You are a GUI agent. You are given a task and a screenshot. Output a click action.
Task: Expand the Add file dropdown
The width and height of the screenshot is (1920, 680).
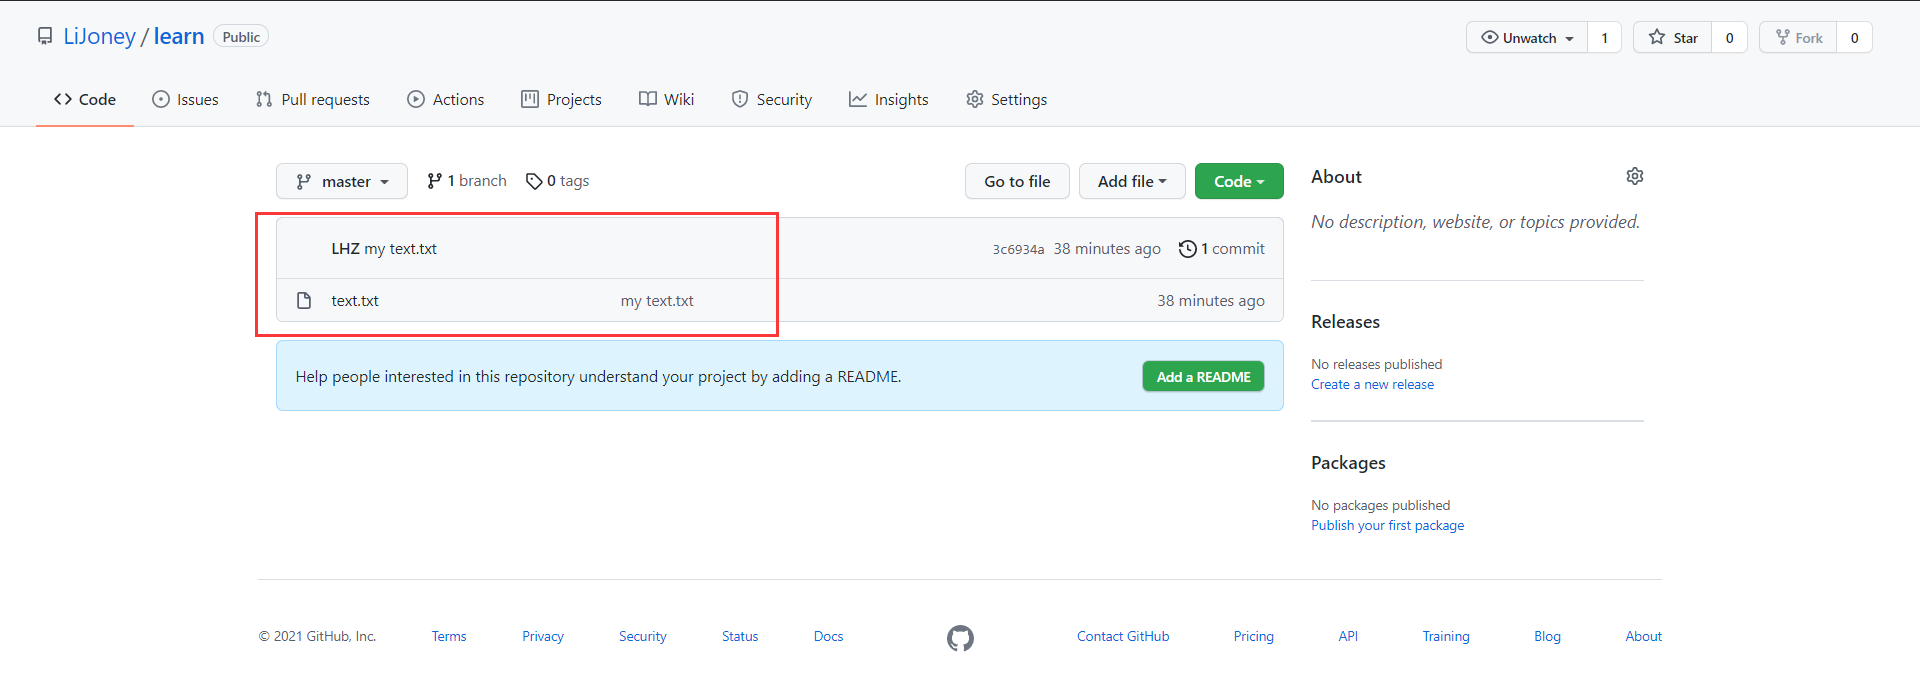coord(1132,181)
